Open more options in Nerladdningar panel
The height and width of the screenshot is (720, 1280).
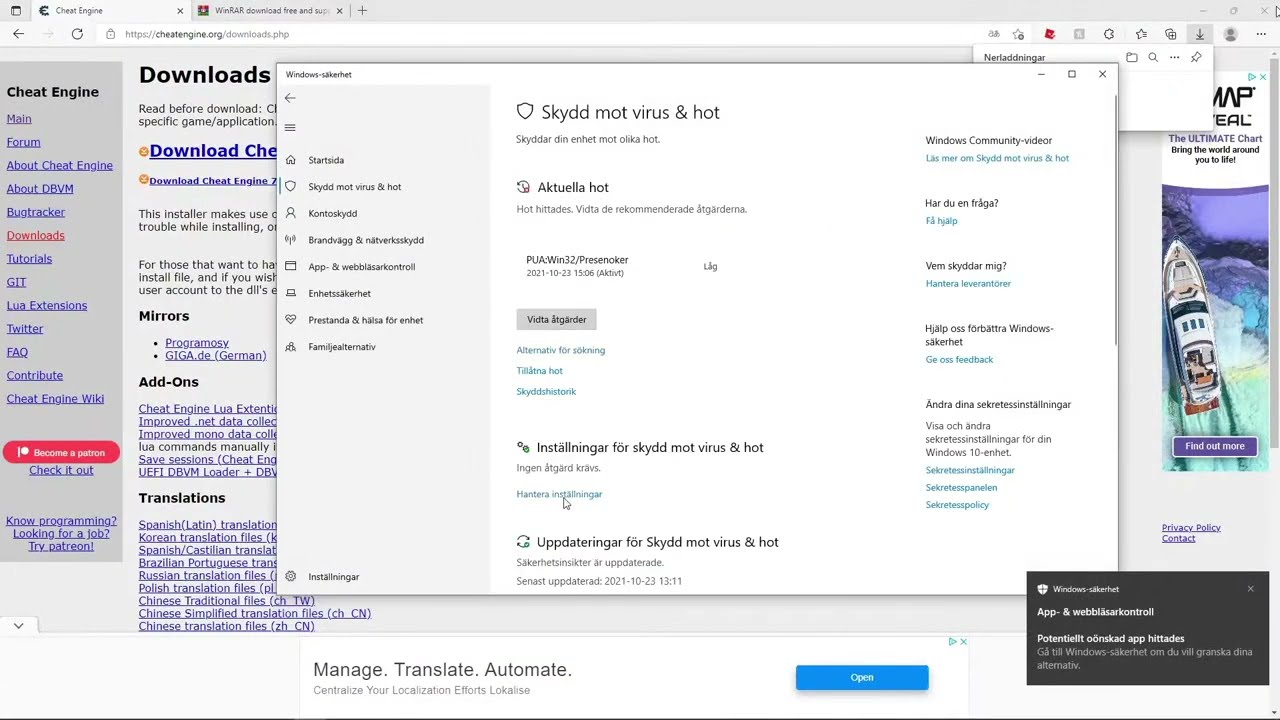click(x=1175, y=58)
